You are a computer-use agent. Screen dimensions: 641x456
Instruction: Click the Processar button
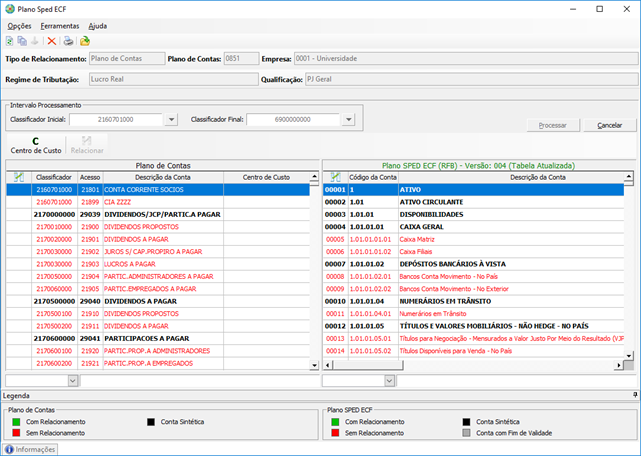pyautogui.click(x=553, y=126)
